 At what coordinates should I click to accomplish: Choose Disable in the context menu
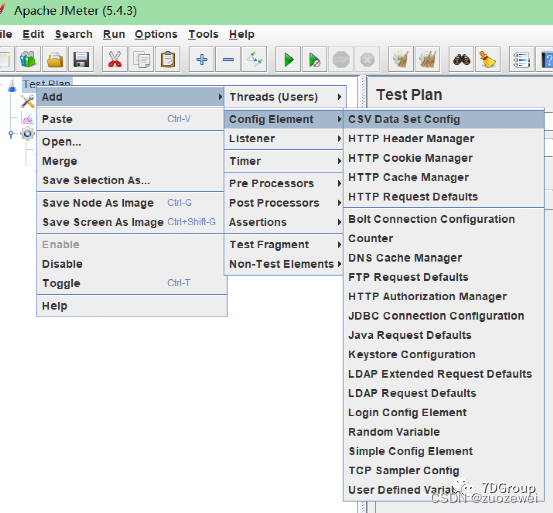pos(131,264)
